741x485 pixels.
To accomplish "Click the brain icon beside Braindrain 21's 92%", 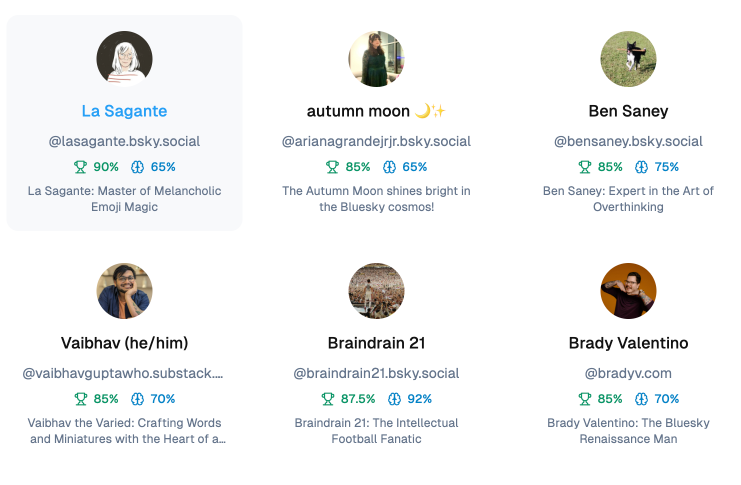I will 394,399.
